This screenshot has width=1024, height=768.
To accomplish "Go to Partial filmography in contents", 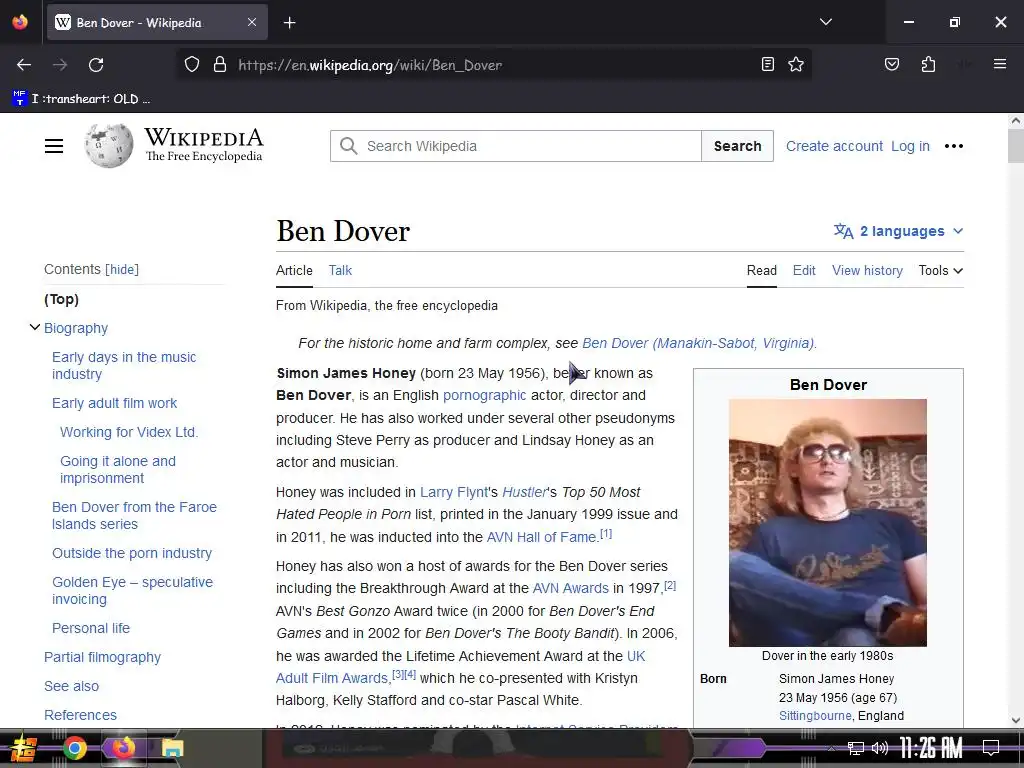I will pyautogui.click(x=102, y=657).
